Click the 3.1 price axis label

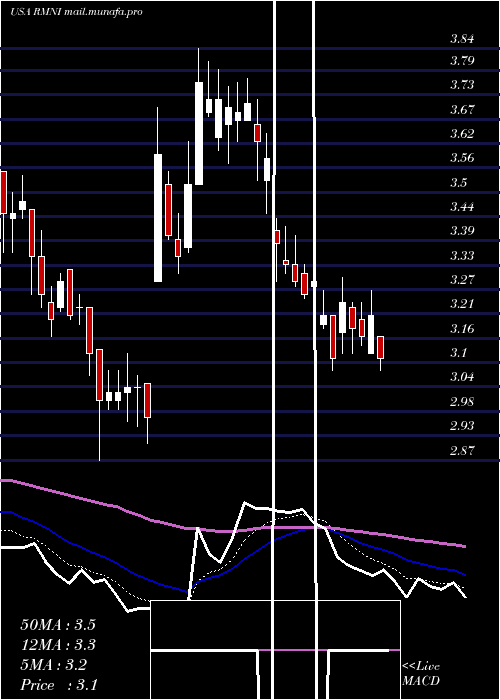point(458,353)
